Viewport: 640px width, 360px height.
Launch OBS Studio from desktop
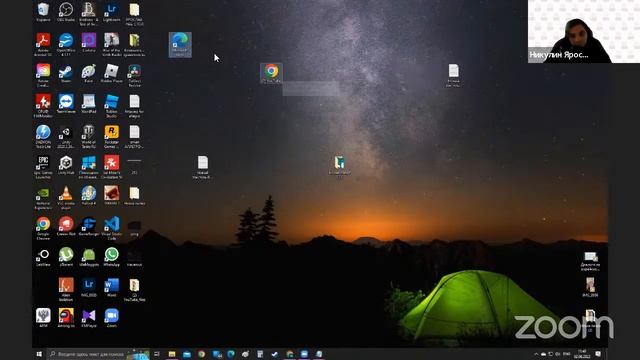(x=66, y=11)
